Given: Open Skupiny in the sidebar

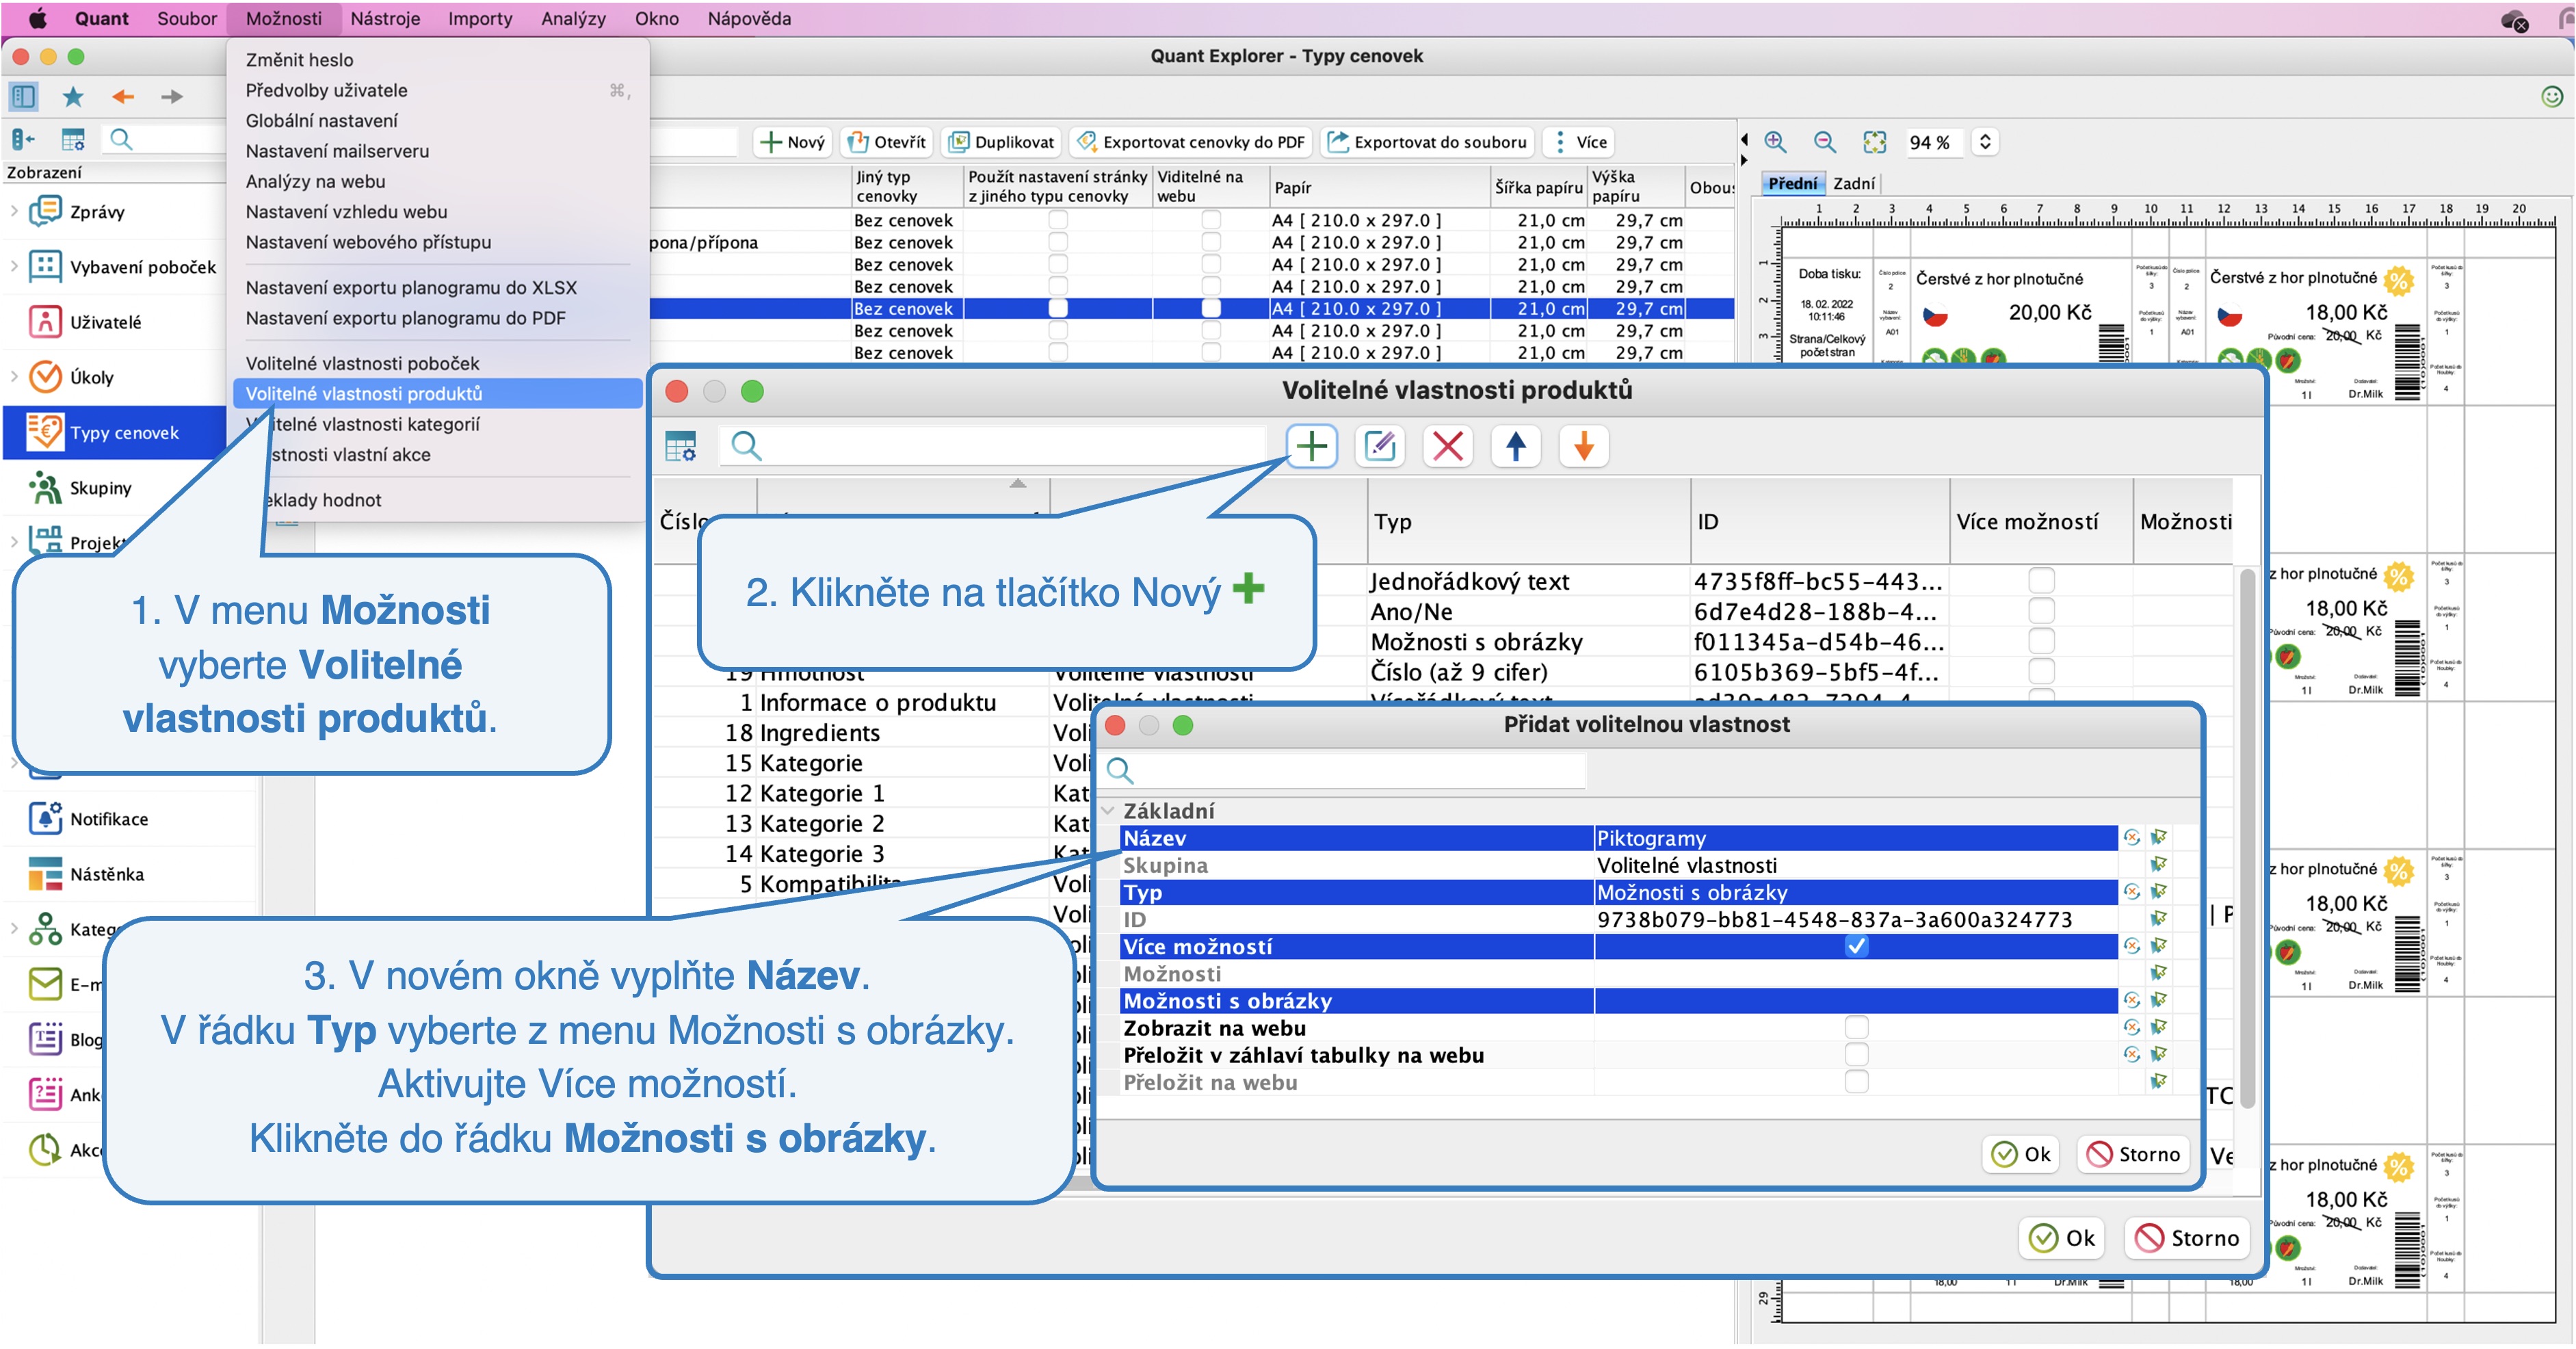Looking at the screenshot, I should click(100, 488).
